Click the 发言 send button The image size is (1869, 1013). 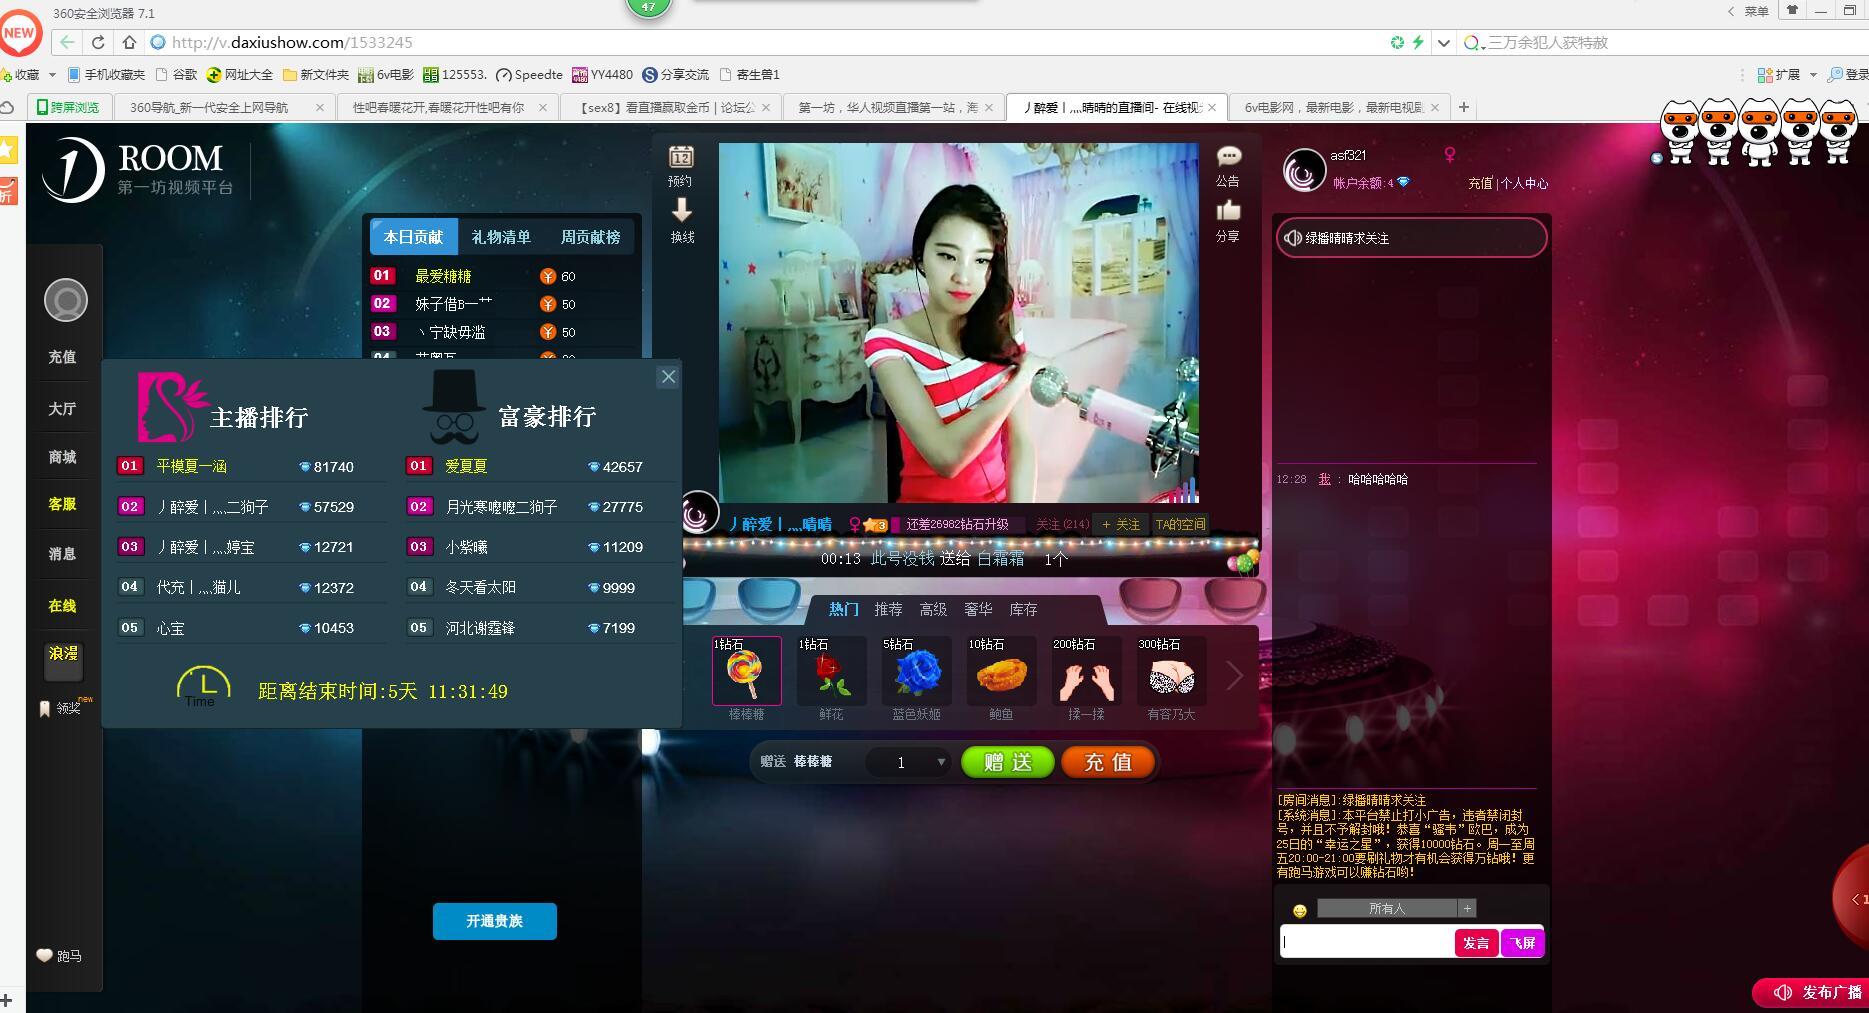pos(1476,943)
